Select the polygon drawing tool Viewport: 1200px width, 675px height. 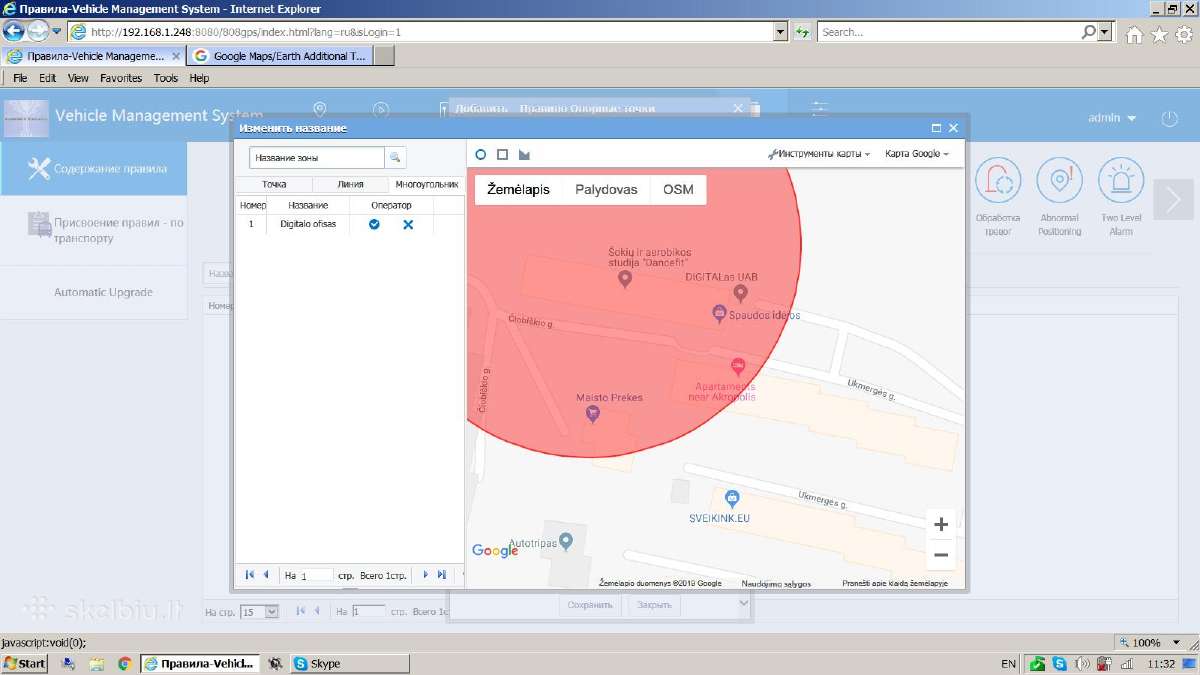(524, 155)
